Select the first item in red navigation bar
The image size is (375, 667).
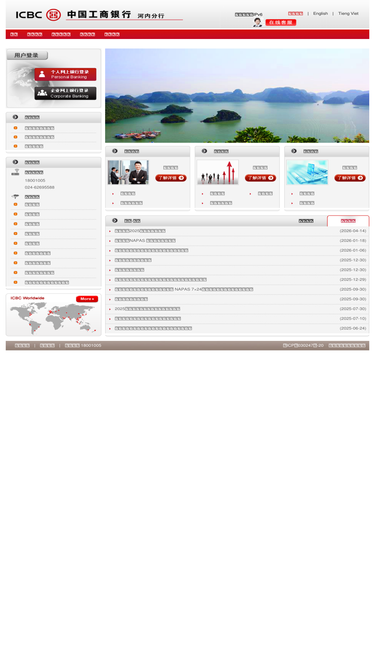click(14, 34)
